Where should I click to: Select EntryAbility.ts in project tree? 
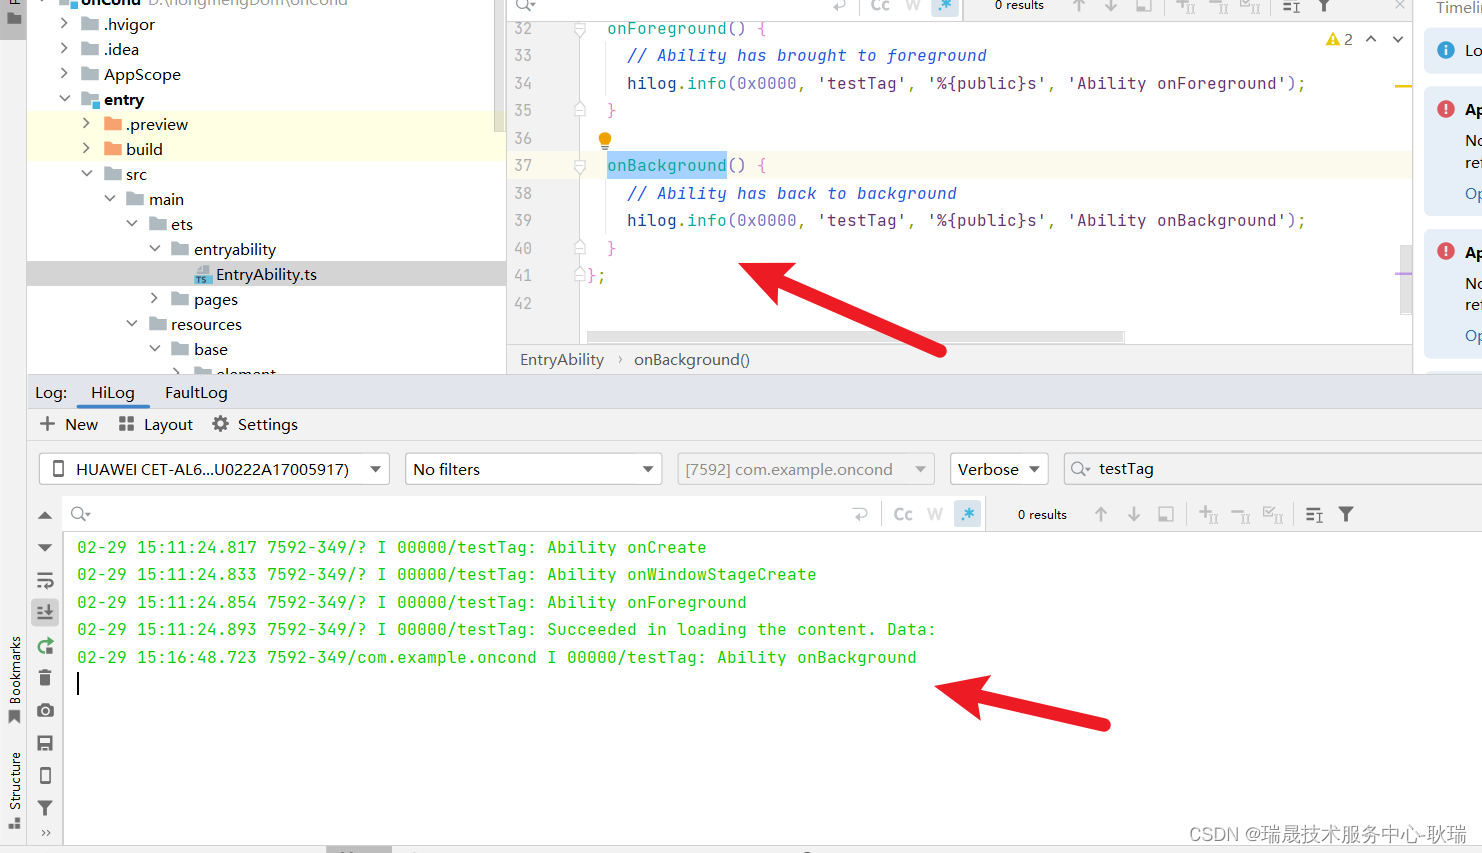(266, 274)
